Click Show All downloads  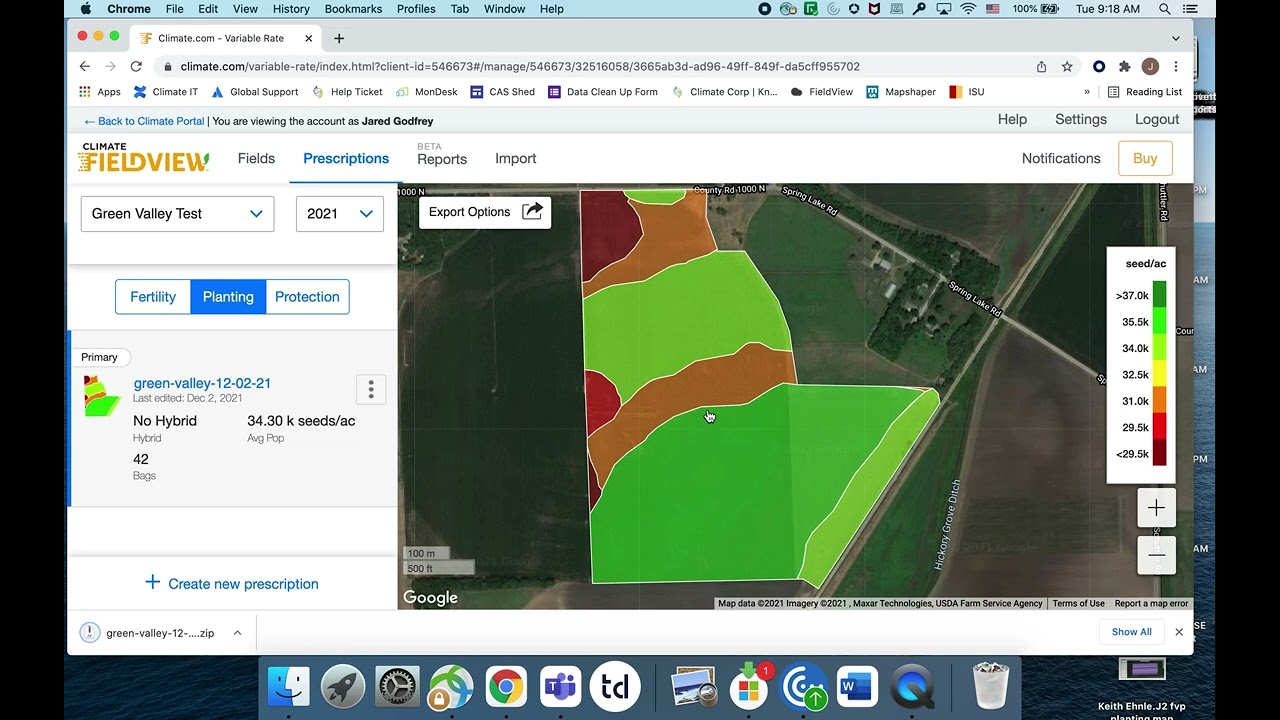tap(1131, 632)
